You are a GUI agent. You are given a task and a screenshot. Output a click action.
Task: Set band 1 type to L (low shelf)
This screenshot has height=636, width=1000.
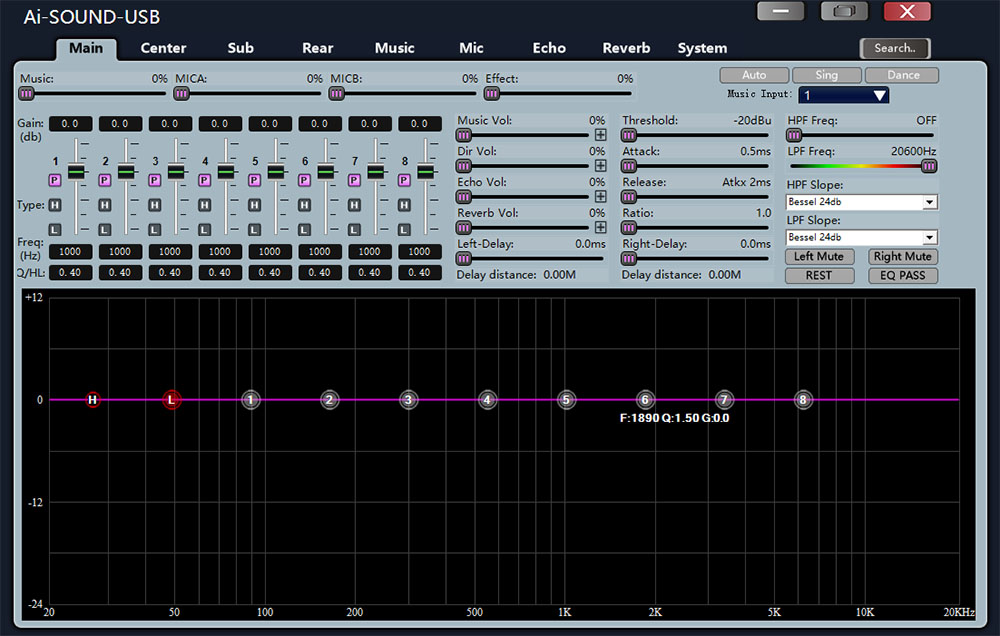point(55,230)
